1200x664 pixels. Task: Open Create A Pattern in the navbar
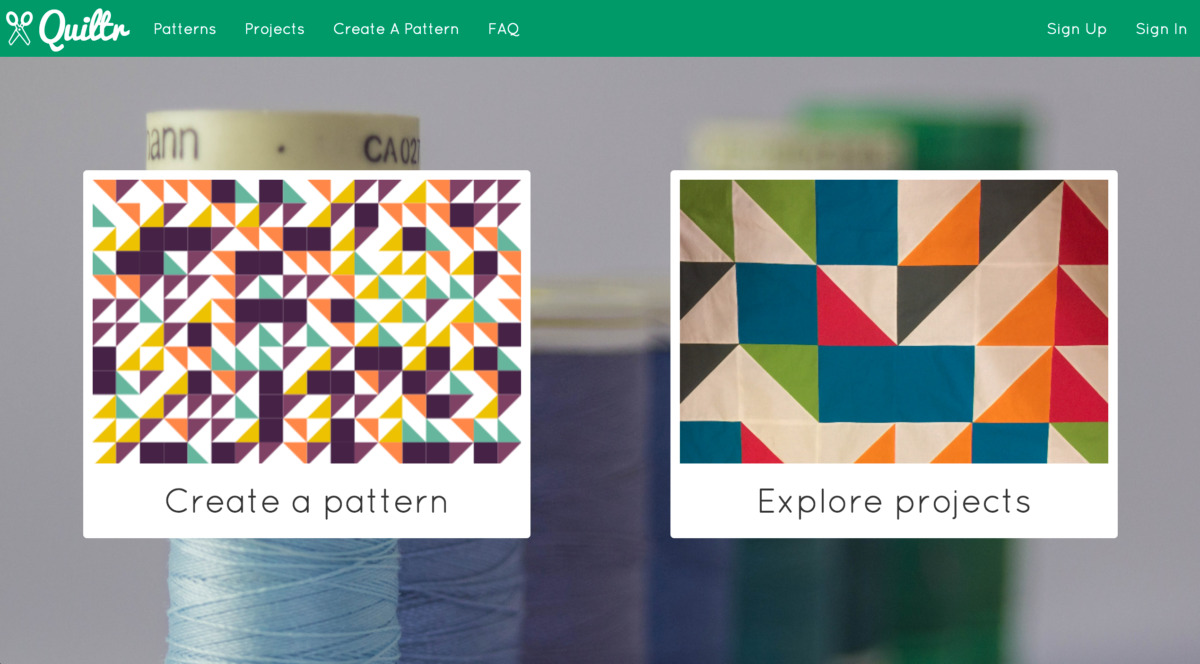tap(396, 29)
